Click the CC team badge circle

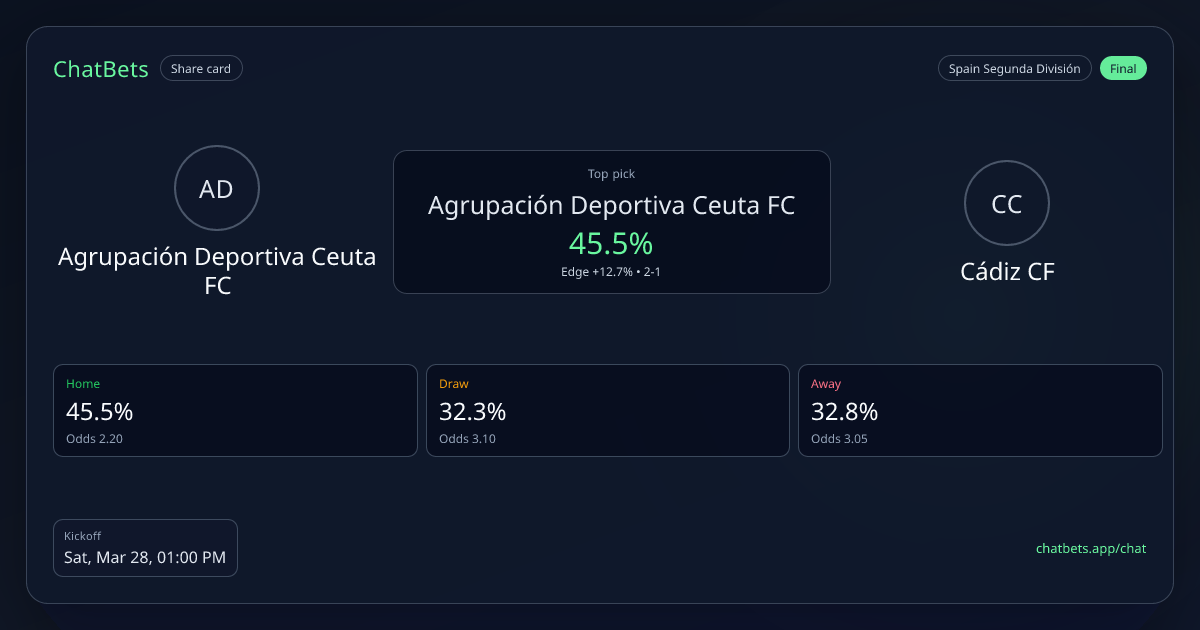coord(1006,203)
